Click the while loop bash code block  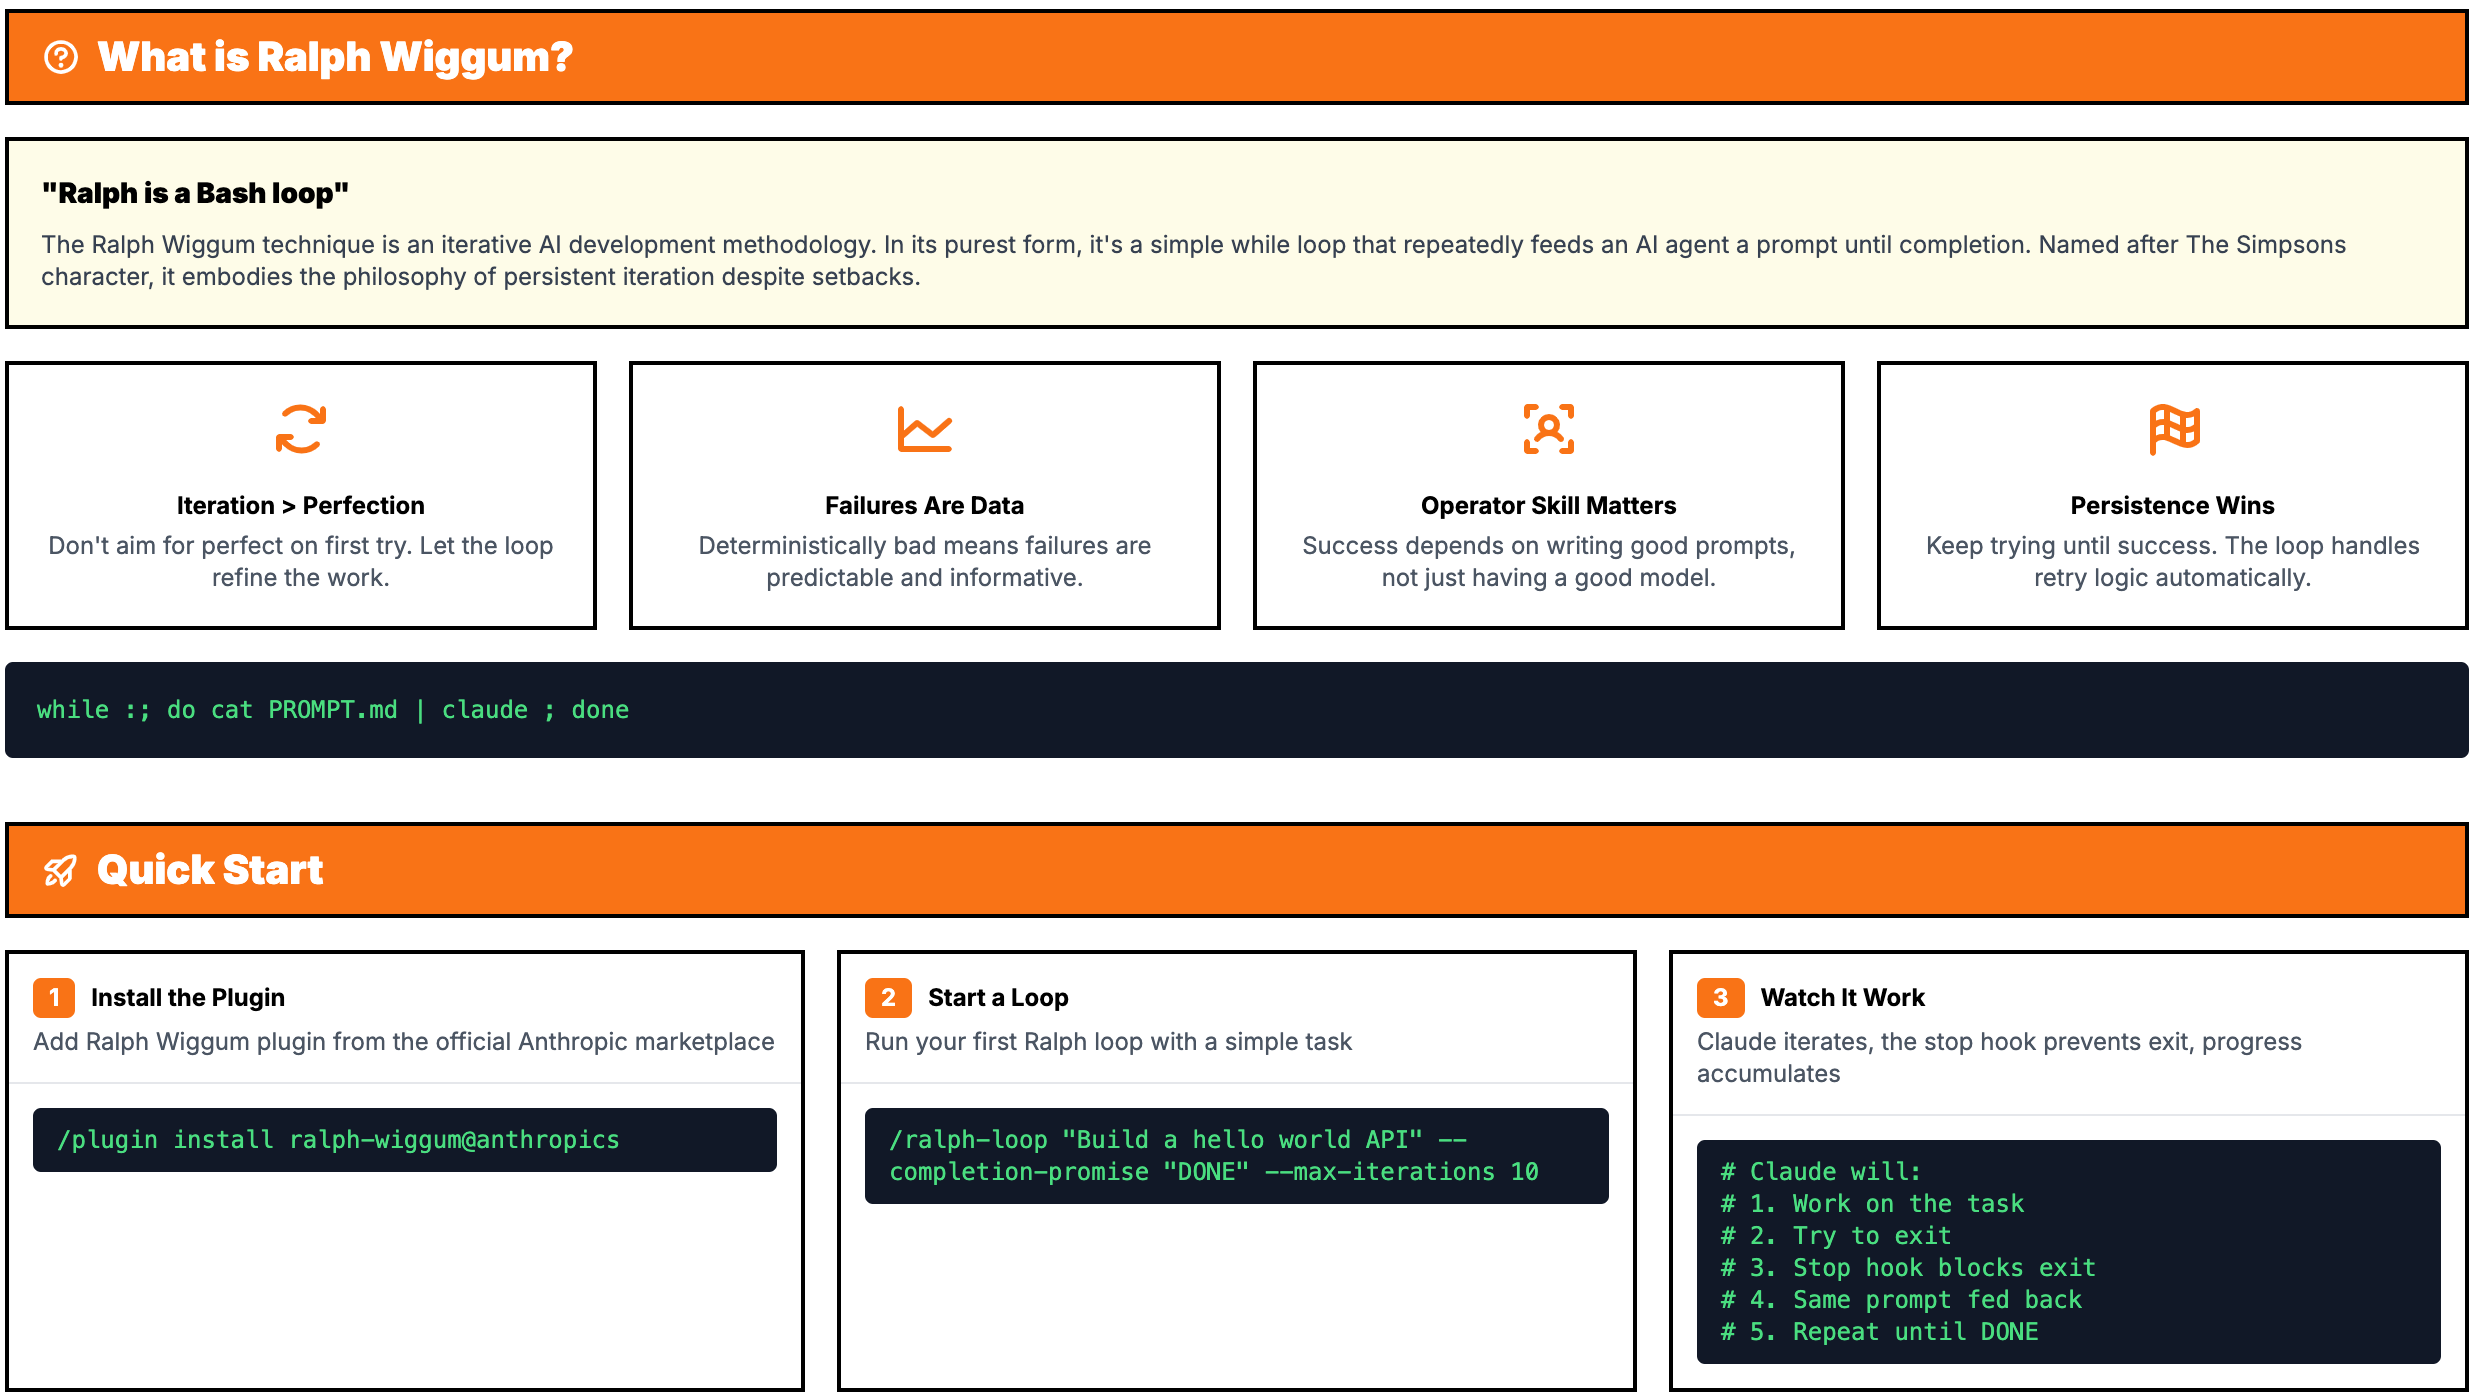(1236, 710)
